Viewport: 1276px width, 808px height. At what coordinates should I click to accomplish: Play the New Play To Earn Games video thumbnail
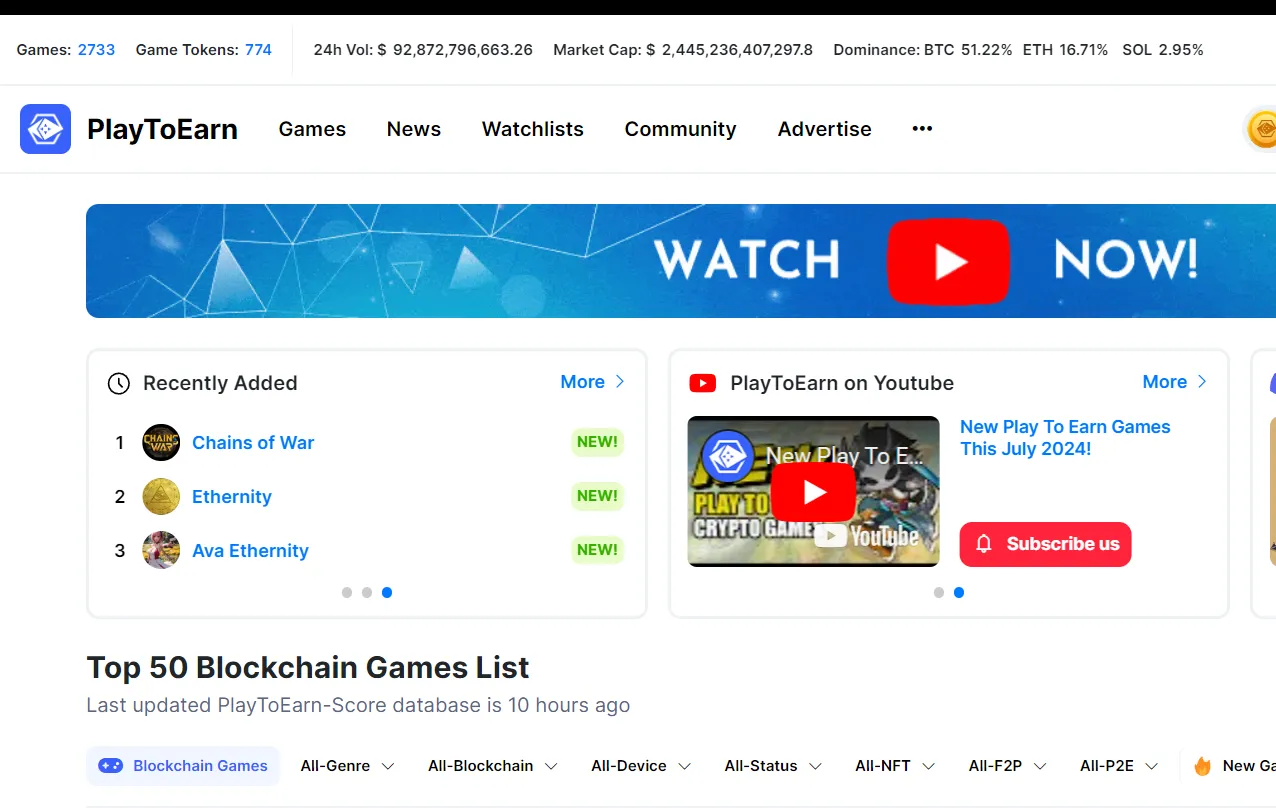click(x=813, y=491)
